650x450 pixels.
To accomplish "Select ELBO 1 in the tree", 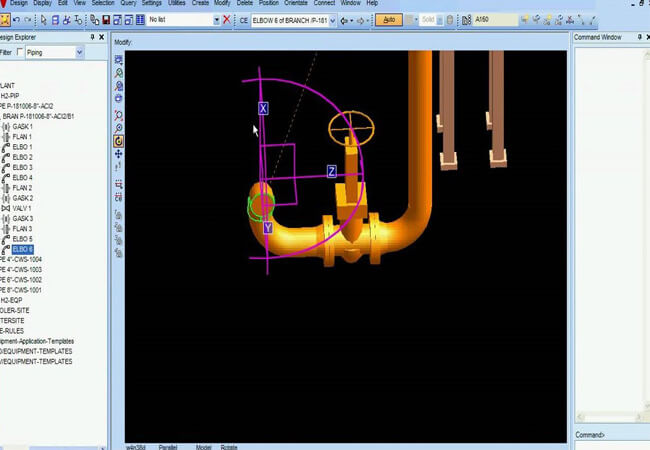I will (x=22, y=147).
